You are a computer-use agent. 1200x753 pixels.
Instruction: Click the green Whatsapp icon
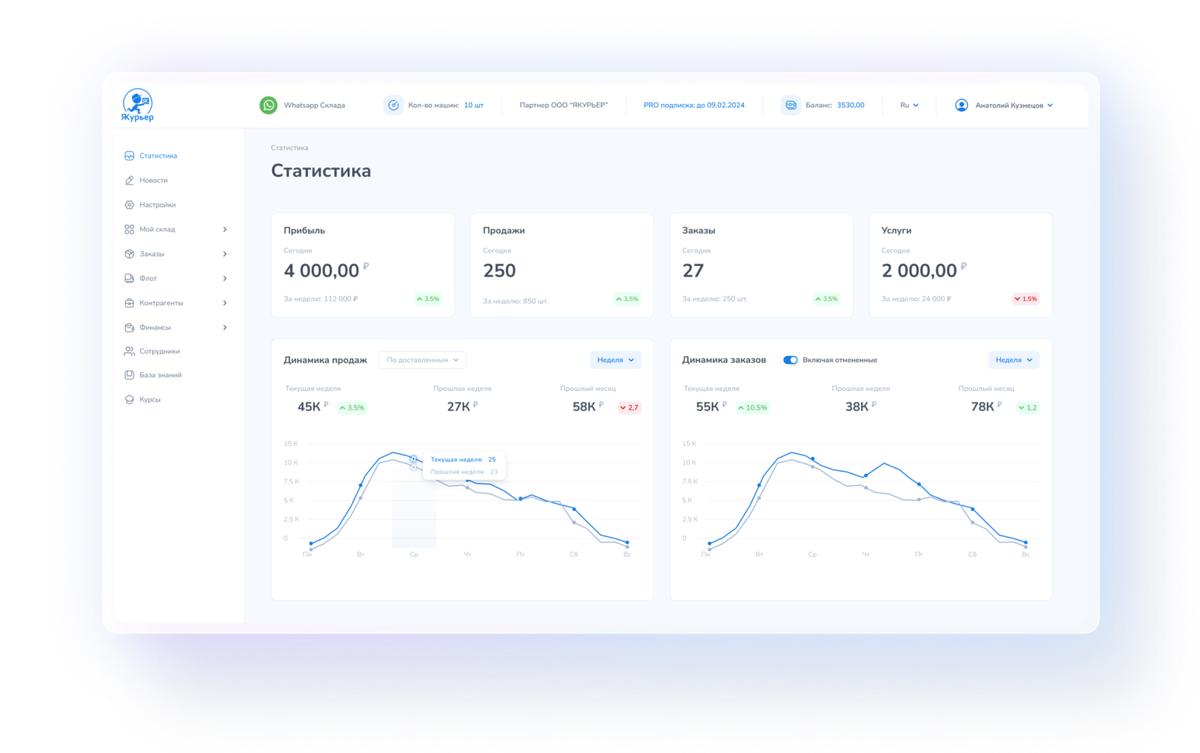pos(268,105)
